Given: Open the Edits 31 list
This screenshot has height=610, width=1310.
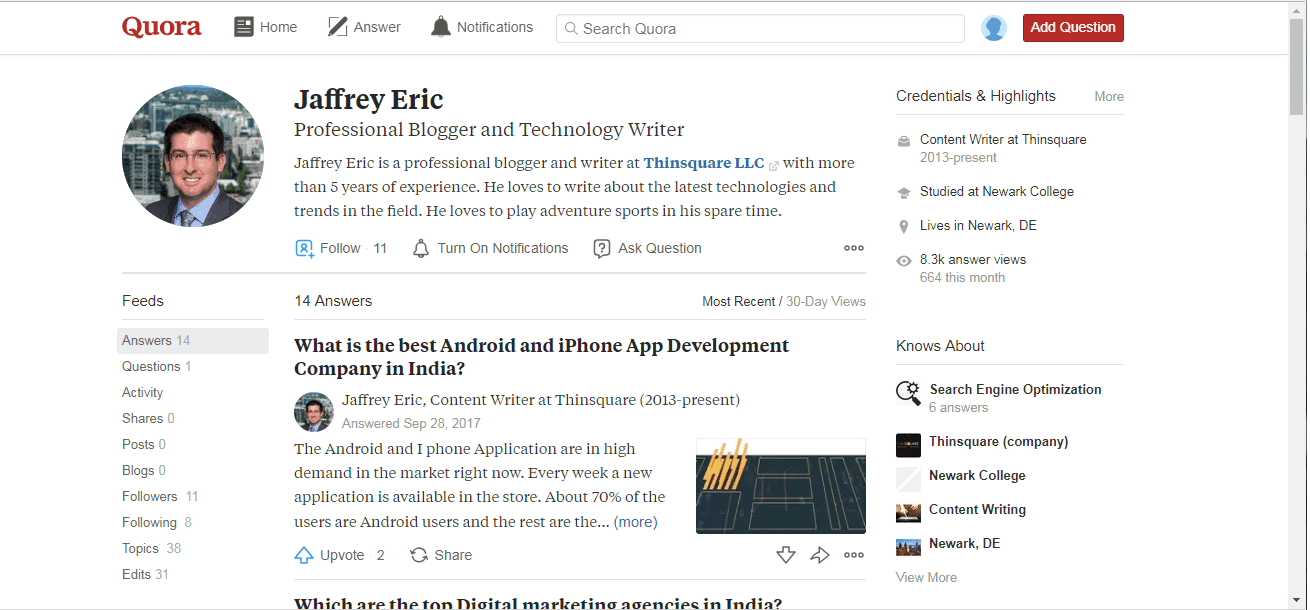Looking at the screenshot, I should click(145, 575).
